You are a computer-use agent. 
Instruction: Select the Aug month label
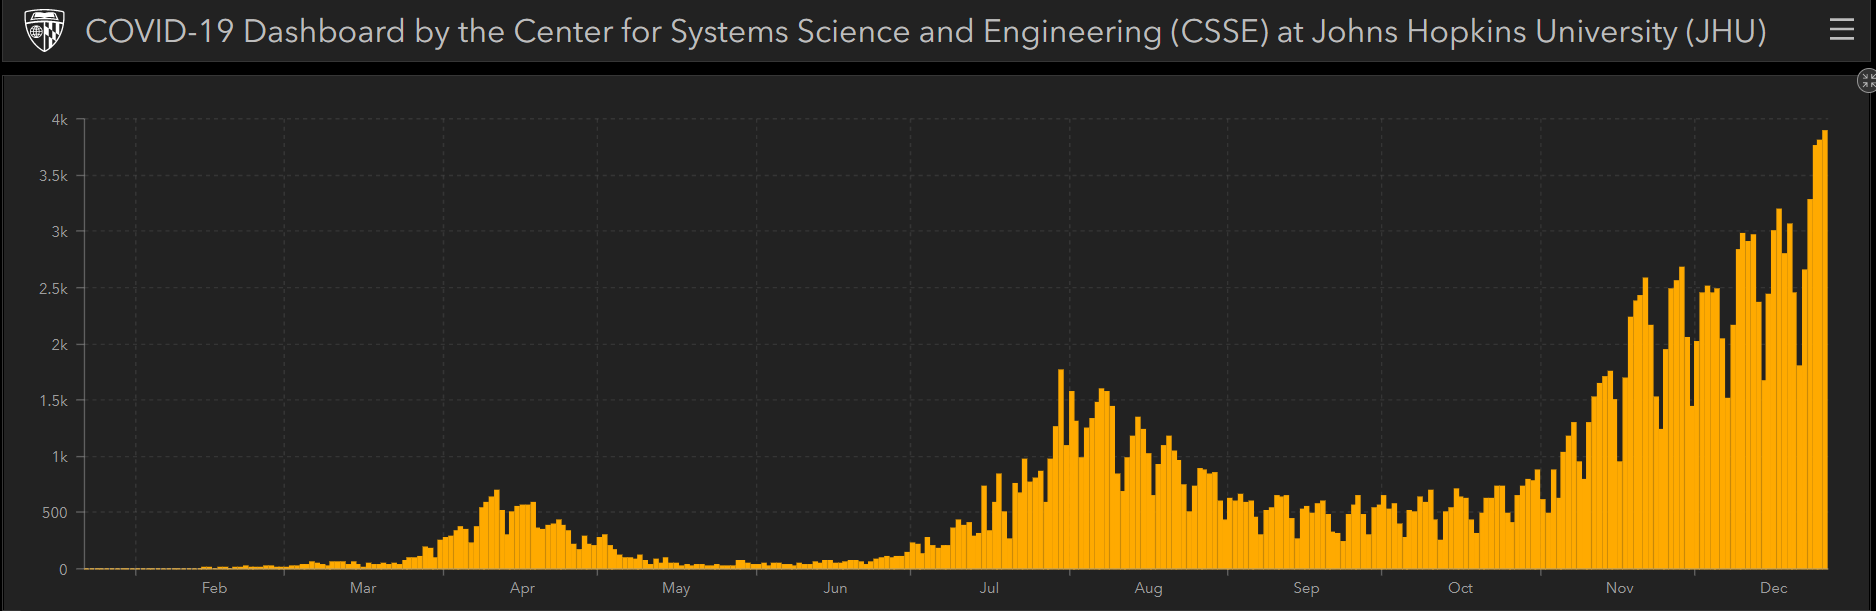(x=1148, y=588)
